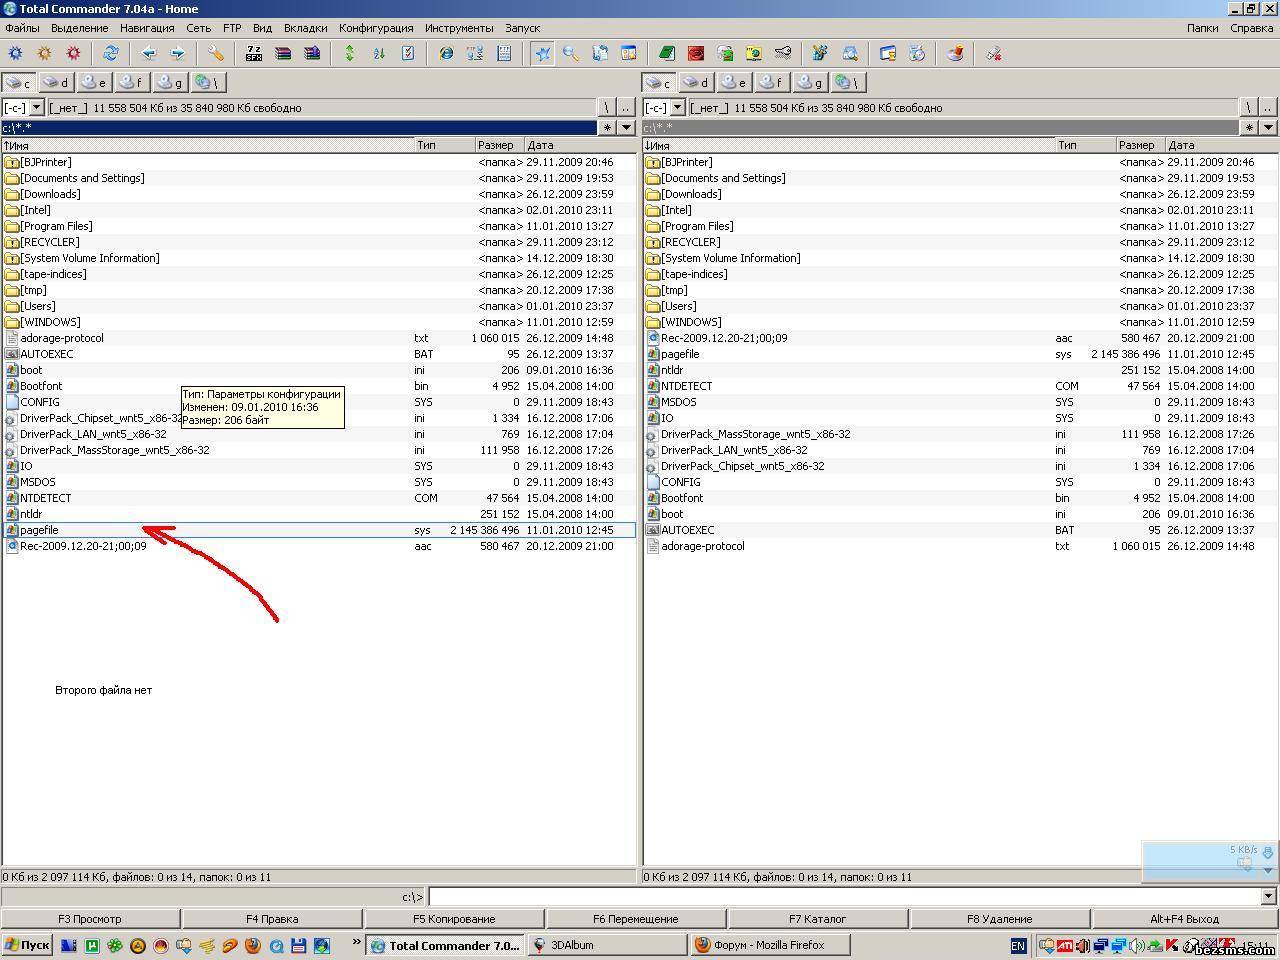Viewport: 1280px width, 960px height.
Task: Refresh the panel with the reread icon
Action: point(111,53)
